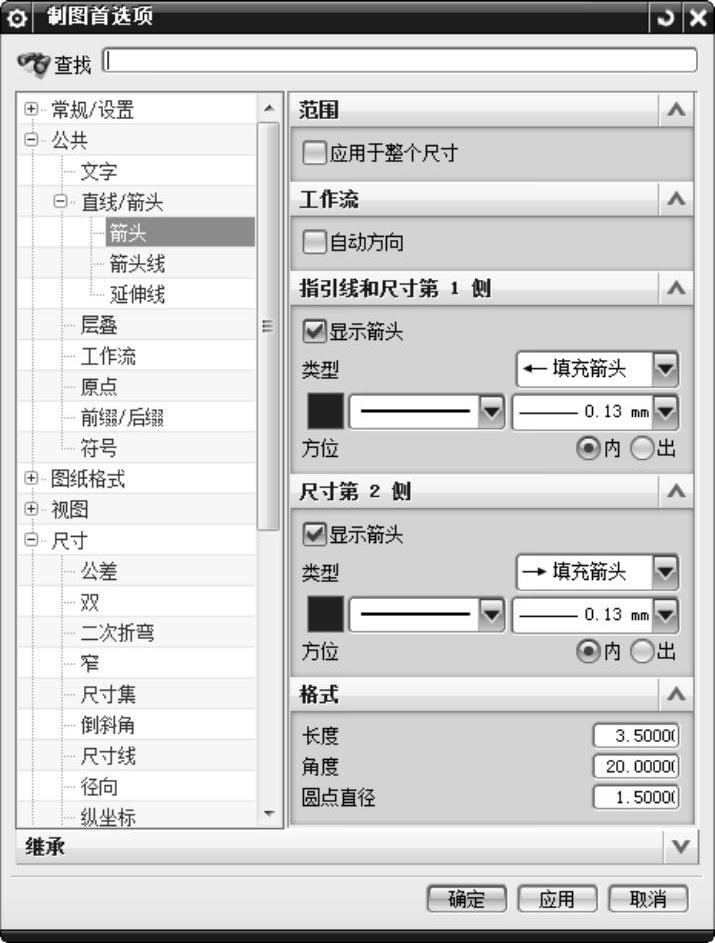The height and width of the screenshot is (943, 715).
Task: Select 文字 in the tree
Action: click(x=99, y=171)
